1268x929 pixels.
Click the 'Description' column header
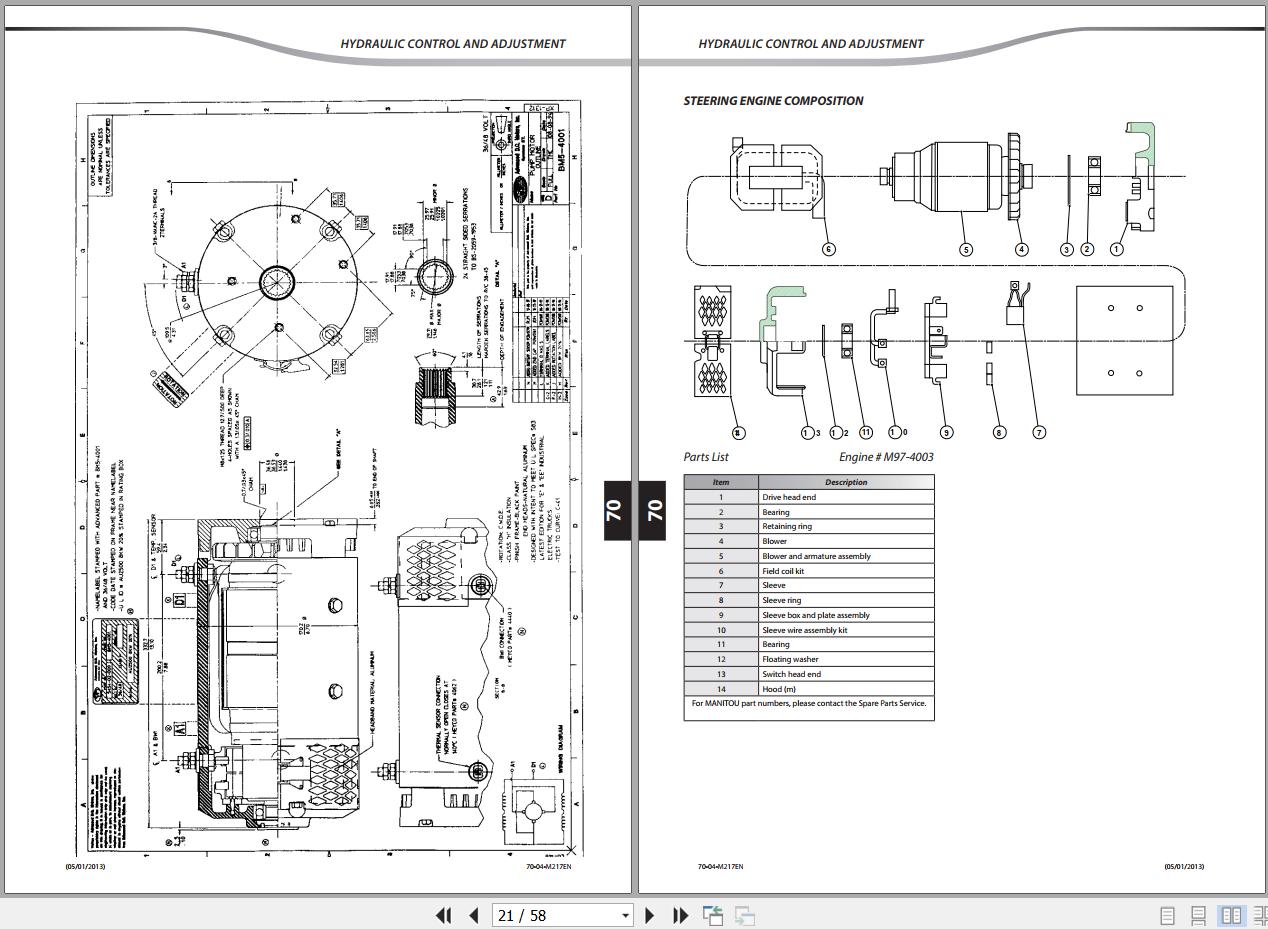click(x=846, y=482)
